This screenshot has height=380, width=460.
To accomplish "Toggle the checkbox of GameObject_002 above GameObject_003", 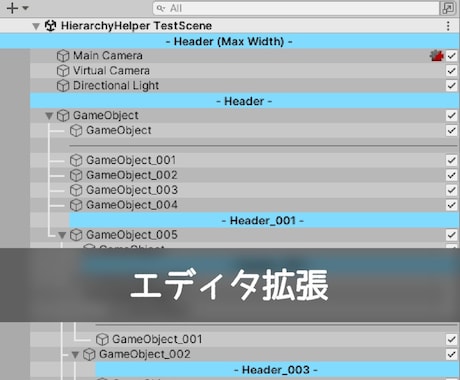I will pyautogui.click(x=452, y=175).
